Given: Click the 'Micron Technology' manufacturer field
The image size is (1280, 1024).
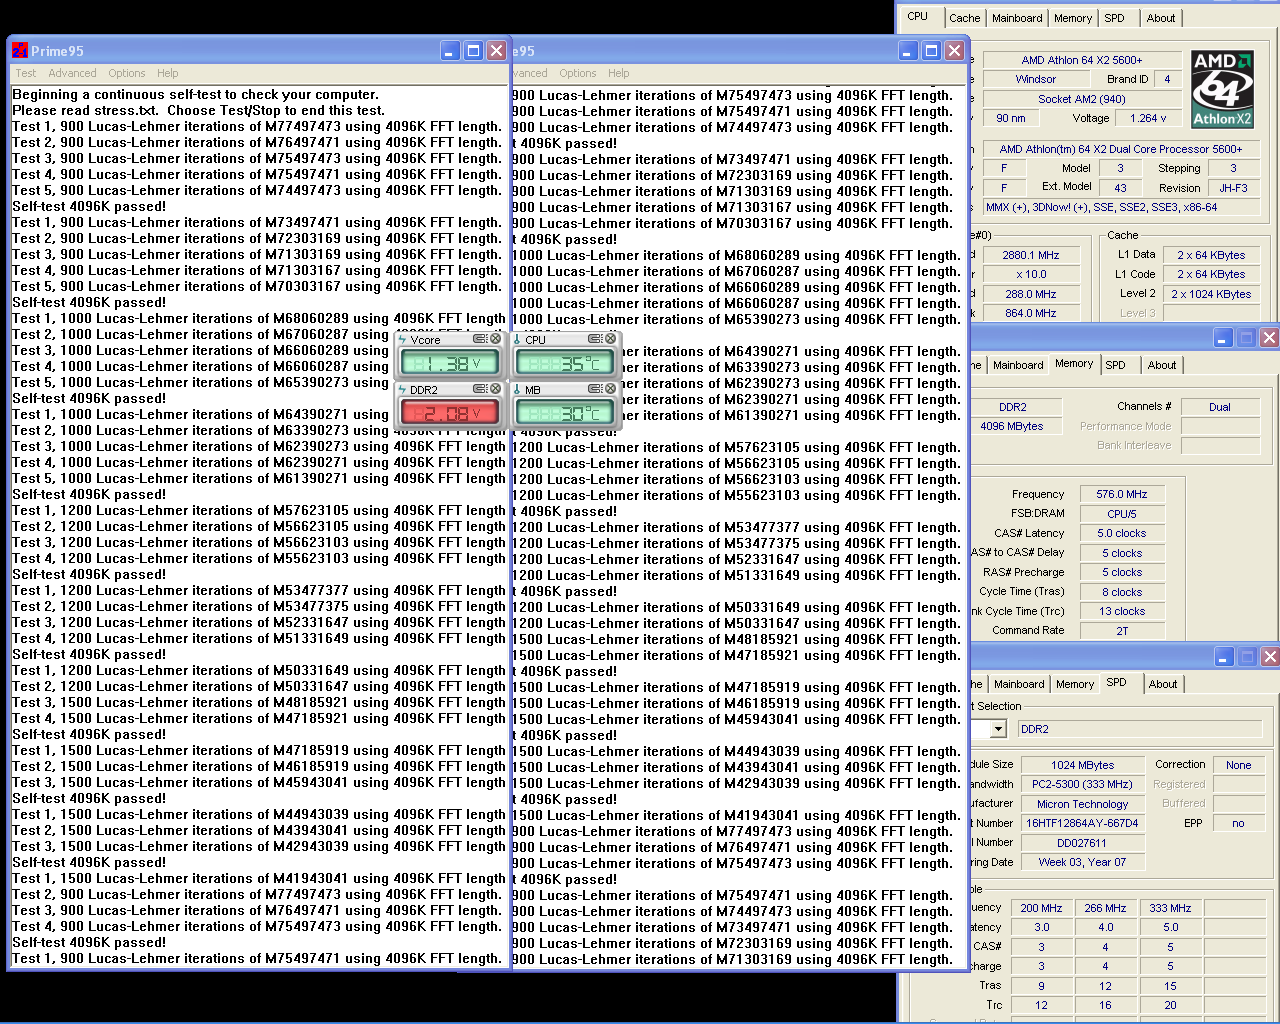Looking at the screenshot, I should [x=1082, y=804].
